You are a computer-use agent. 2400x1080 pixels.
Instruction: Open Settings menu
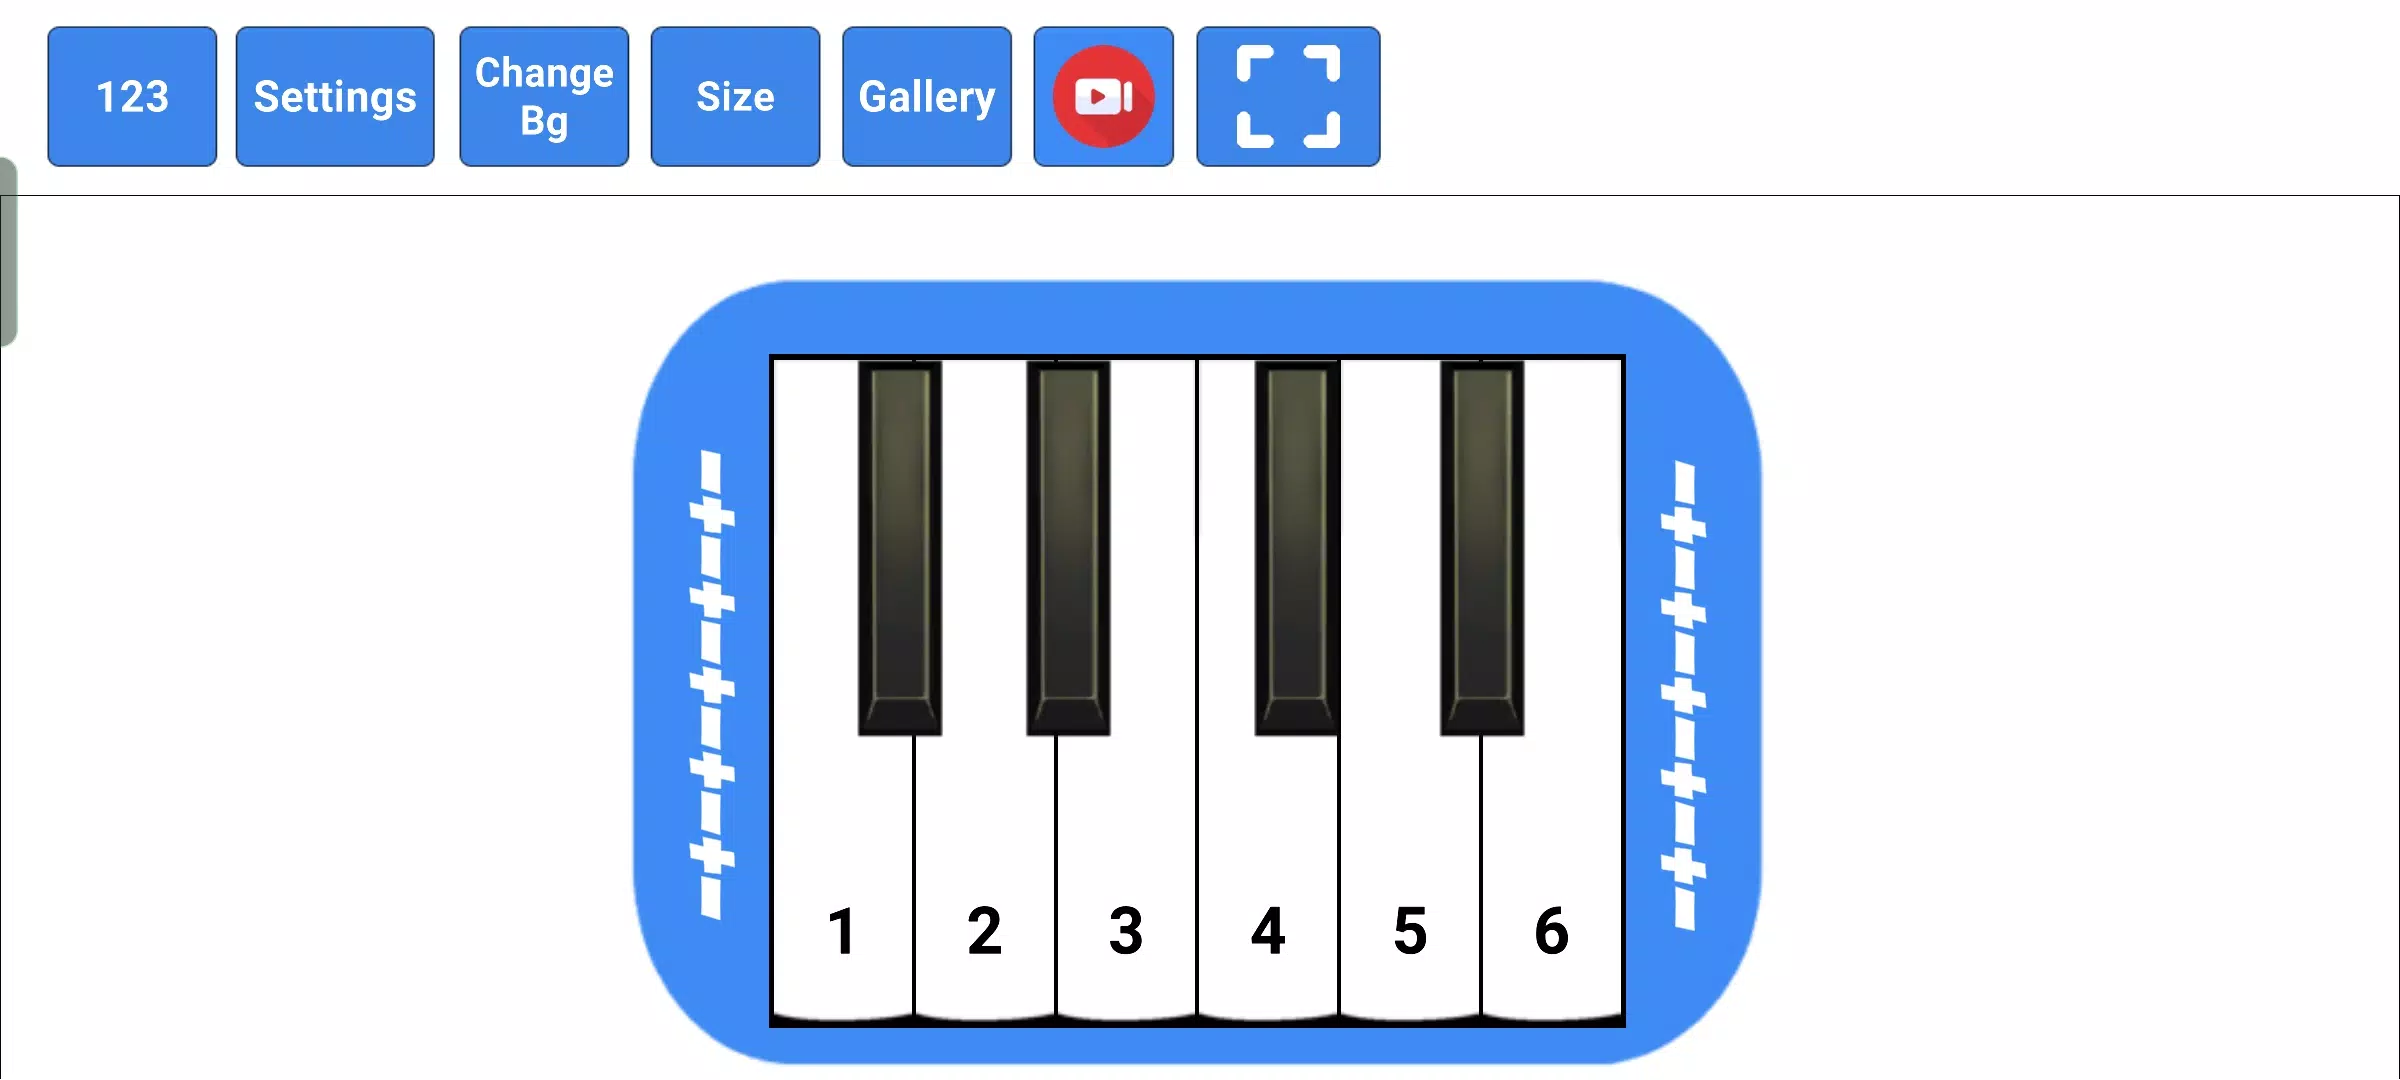pyautogui.click(x=334, y=96)
